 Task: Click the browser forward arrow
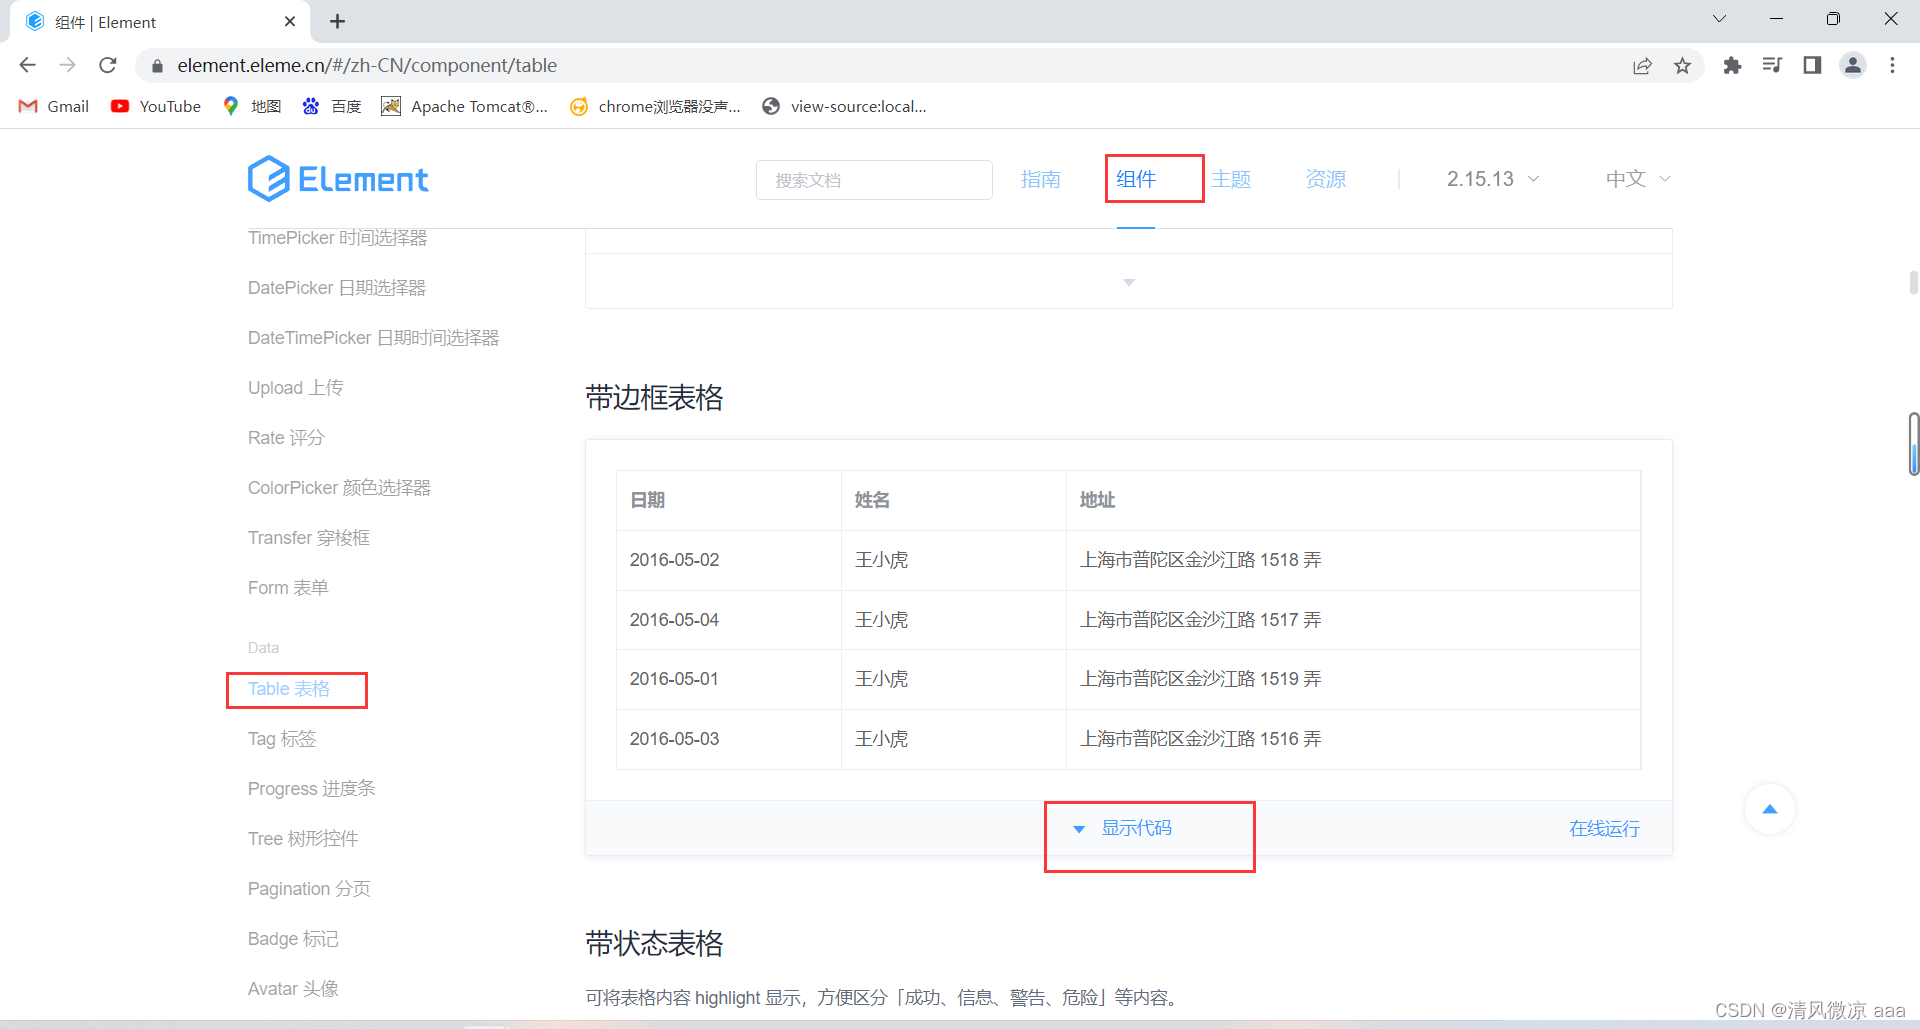click(67, 65)
